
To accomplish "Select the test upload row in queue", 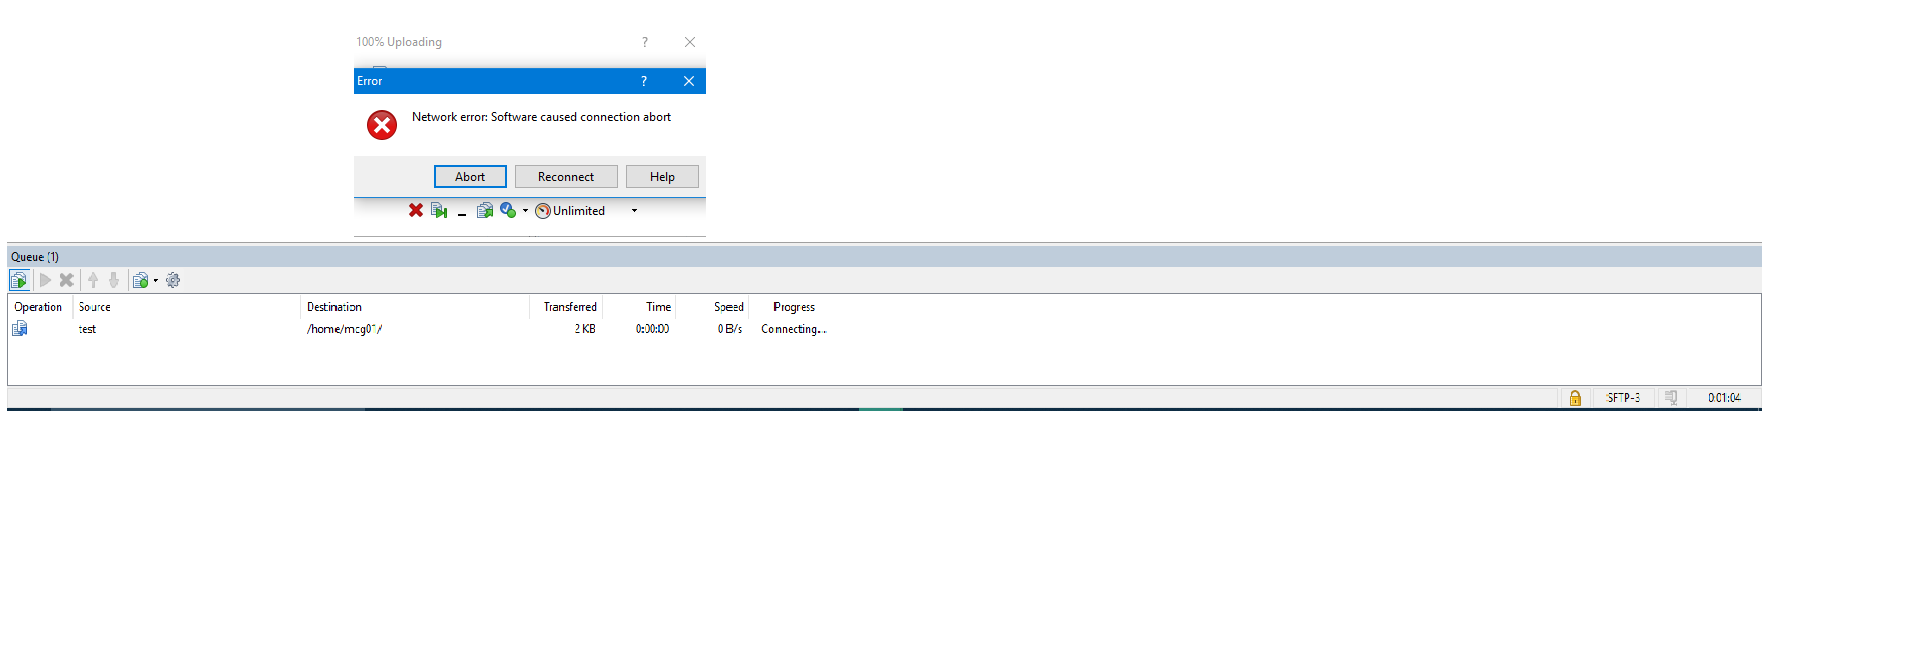I will (88, 329).
